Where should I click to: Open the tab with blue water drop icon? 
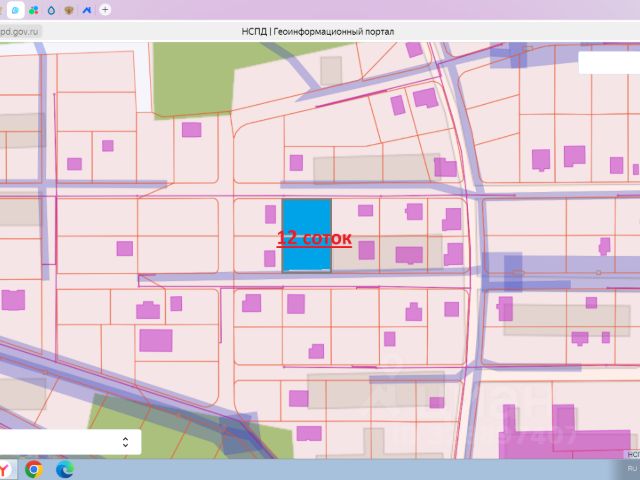[51, 10]
